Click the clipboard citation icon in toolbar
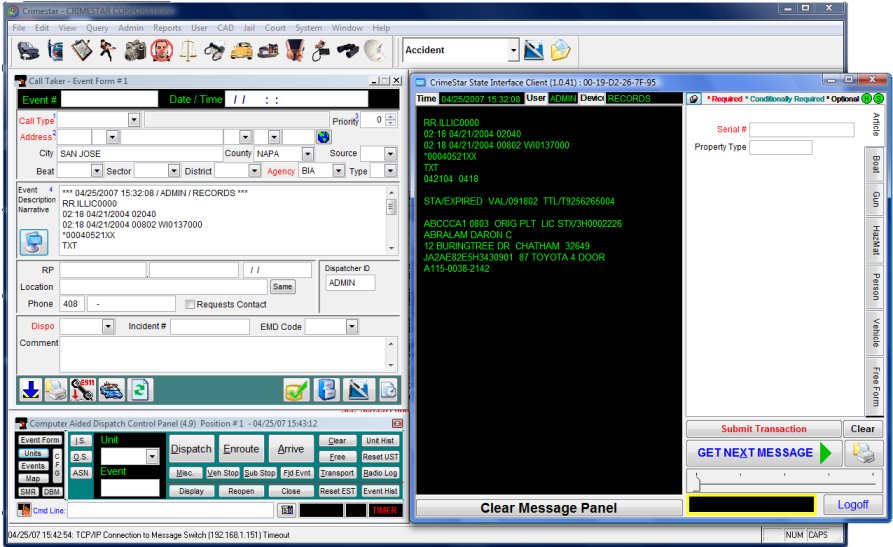Image resolution: width=893 pixels, height=547 pixels. pos(81,50)
